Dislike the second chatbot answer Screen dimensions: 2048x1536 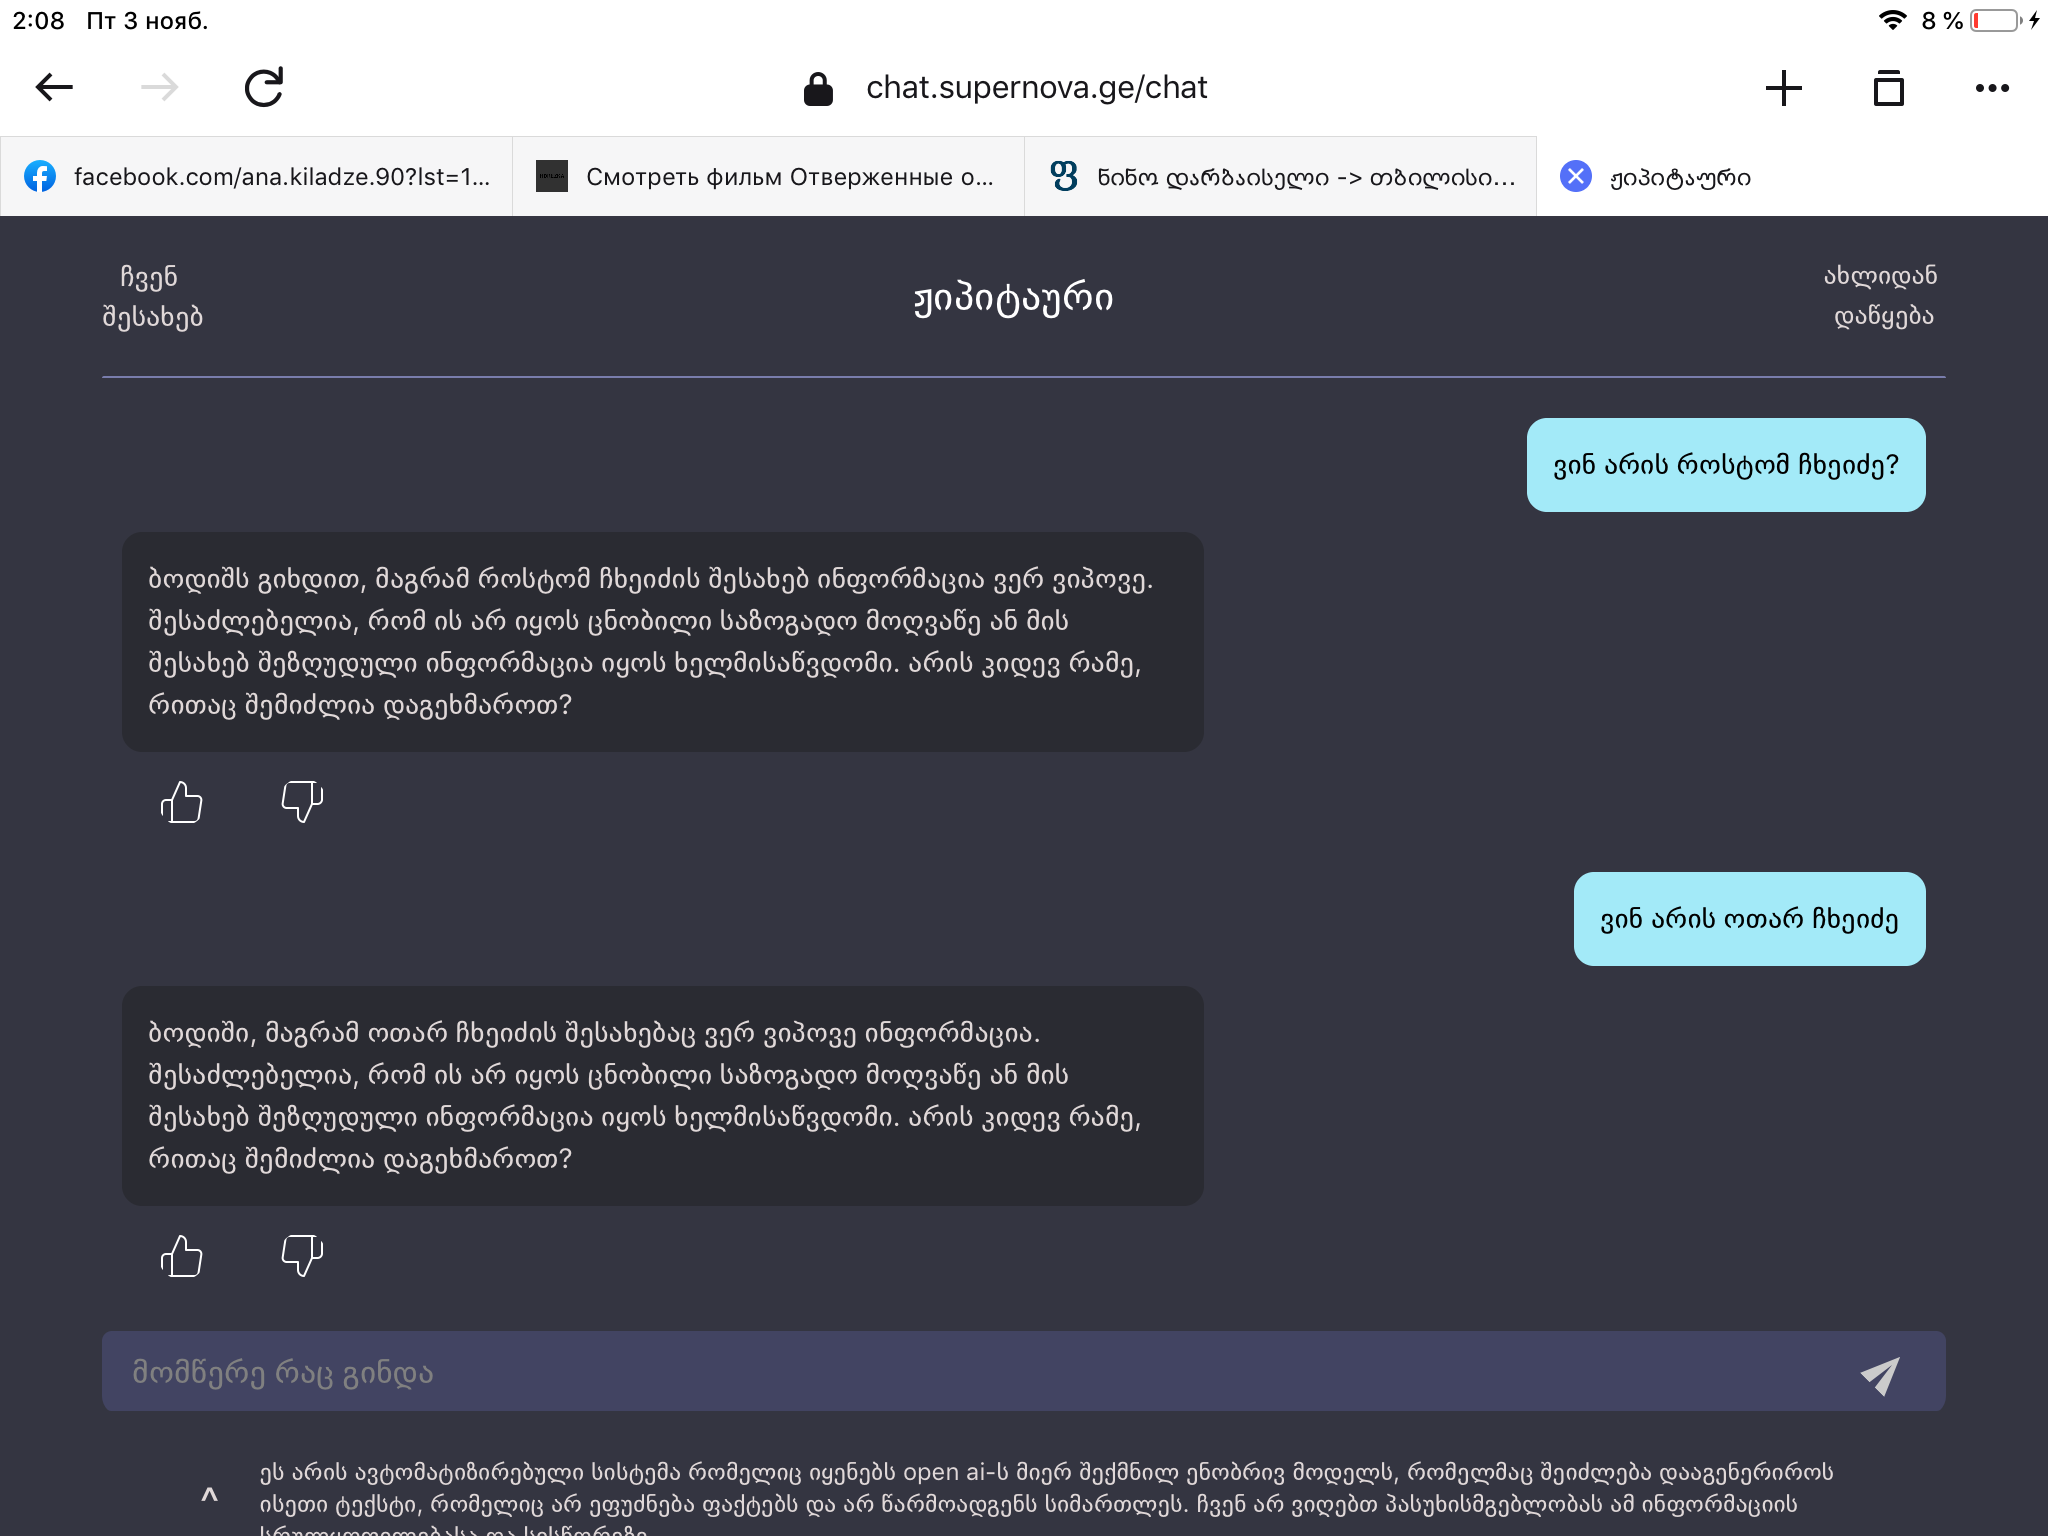[302, 1256]
